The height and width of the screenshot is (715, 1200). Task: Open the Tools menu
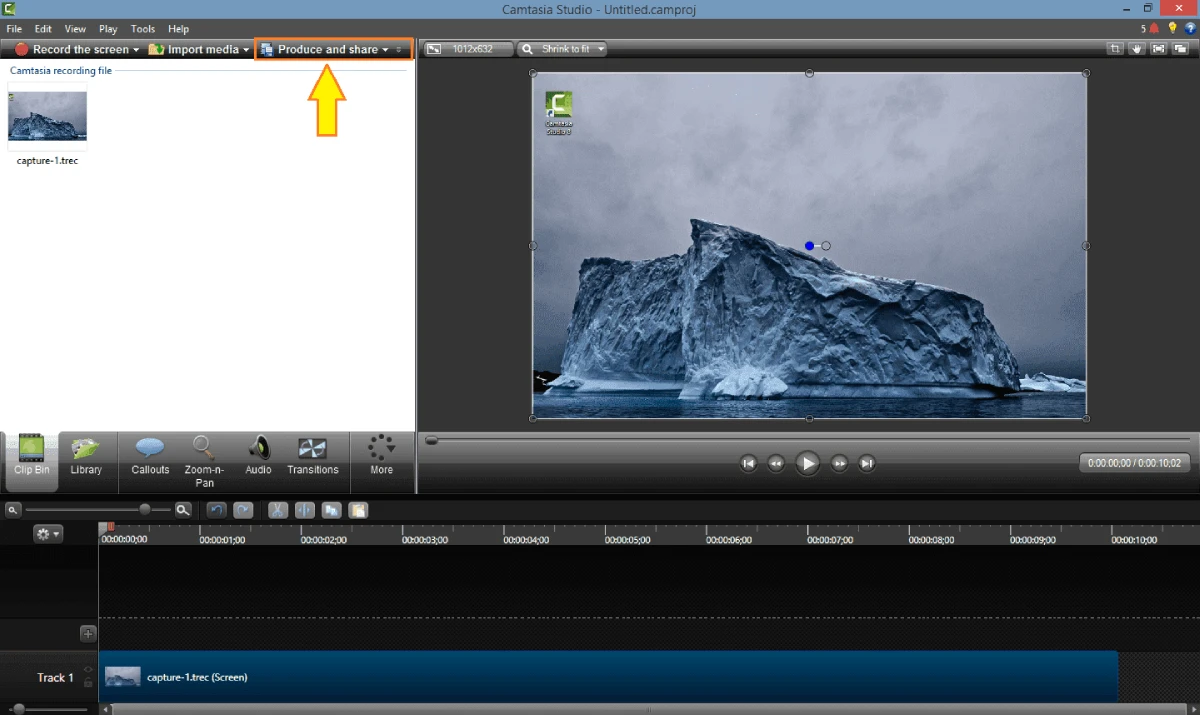tap(143, 29)
